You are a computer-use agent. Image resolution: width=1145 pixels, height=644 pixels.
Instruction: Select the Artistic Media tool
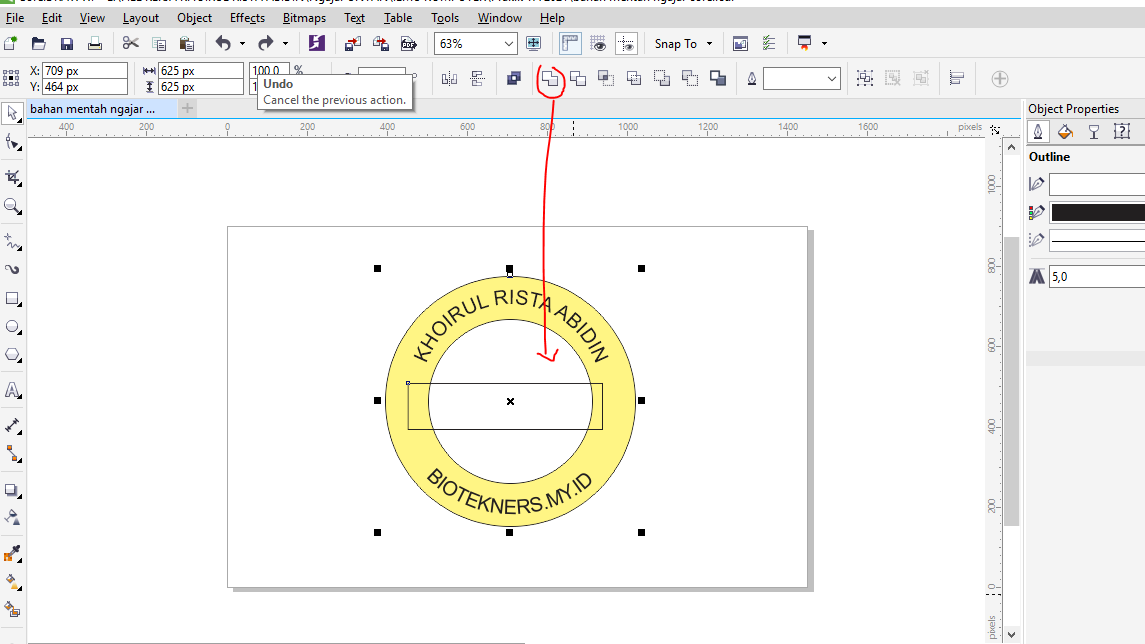(12, 269)
